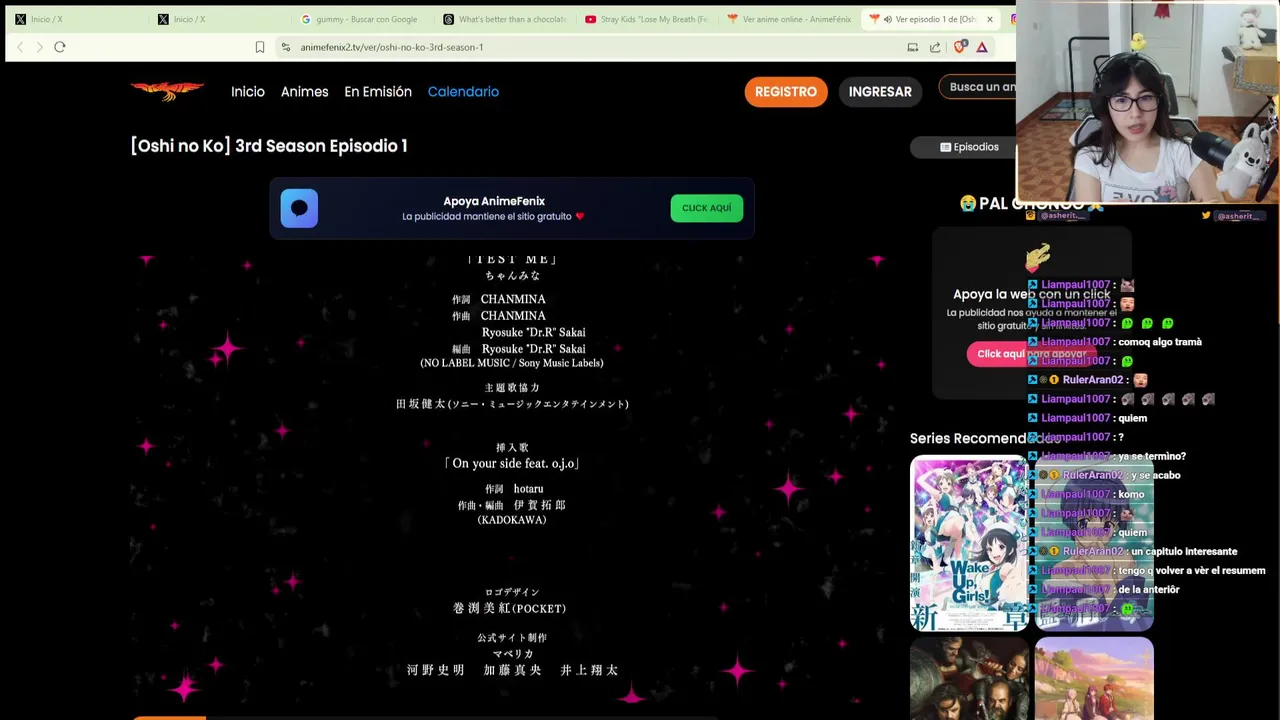
Task: Open site settings icon beside the URL
Action: tap(286, 47)
